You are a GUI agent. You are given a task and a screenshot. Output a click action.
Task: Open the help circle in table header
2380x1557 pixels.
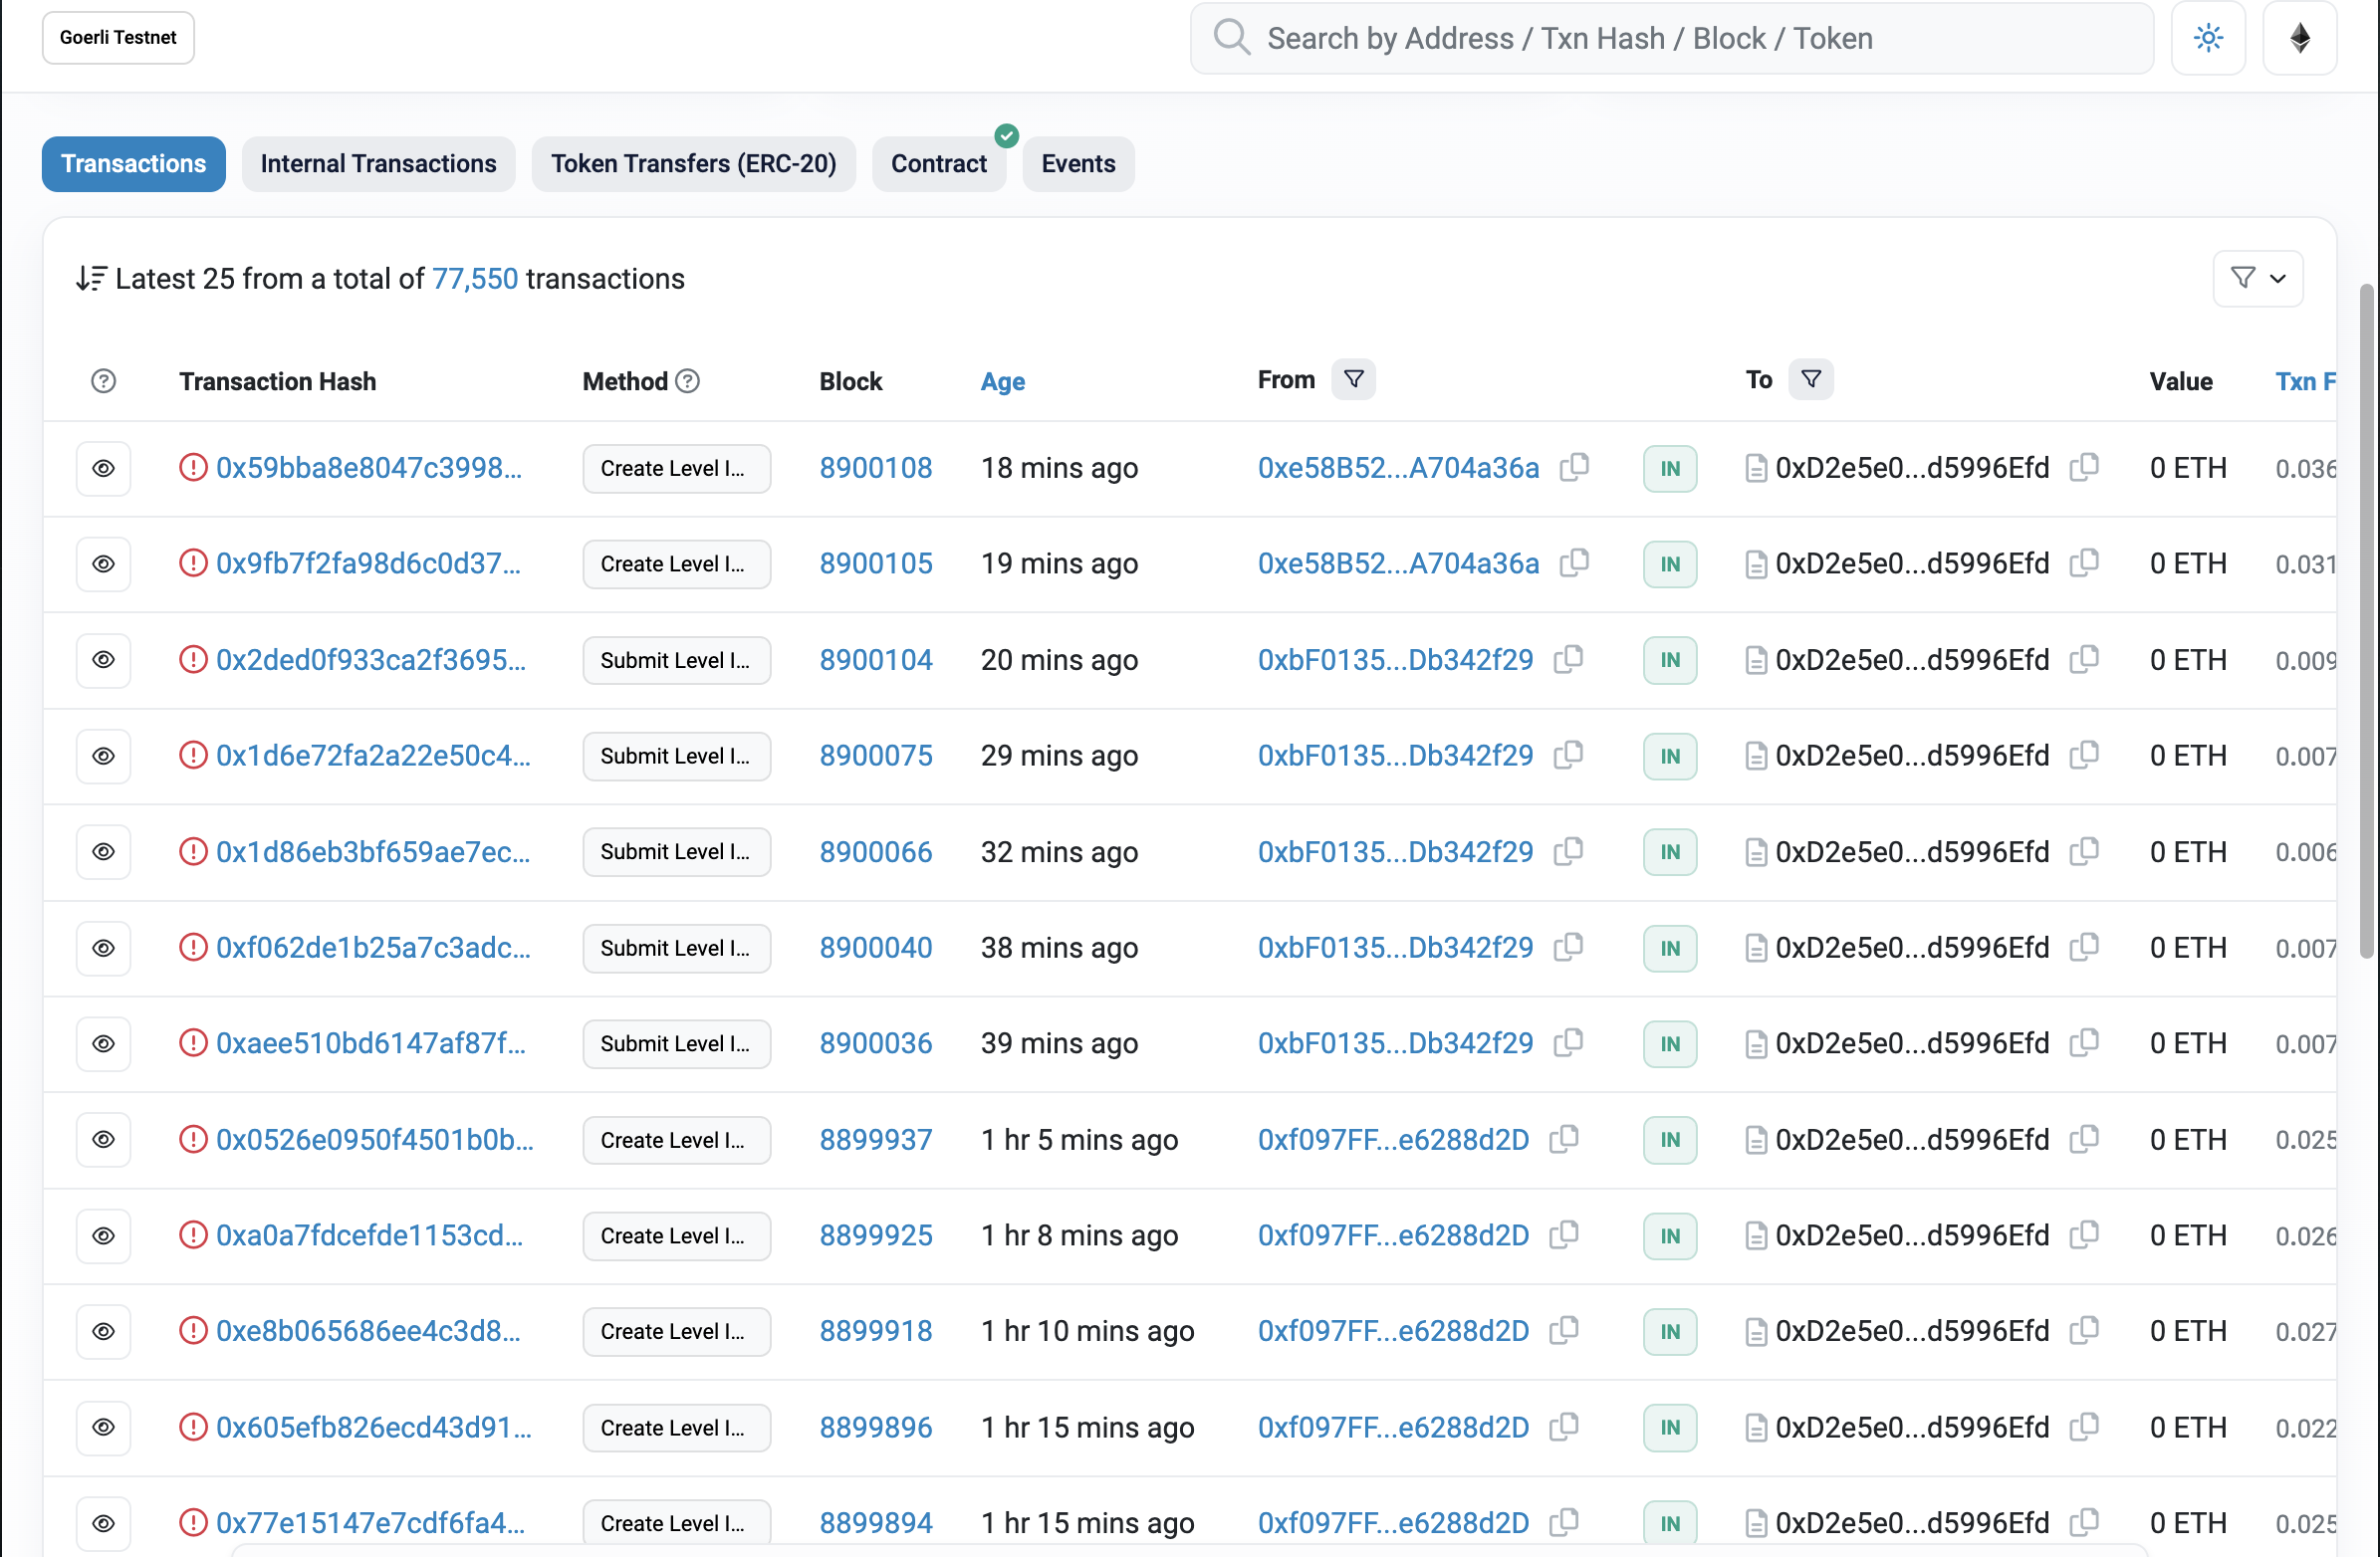click(x=103, y=381)
